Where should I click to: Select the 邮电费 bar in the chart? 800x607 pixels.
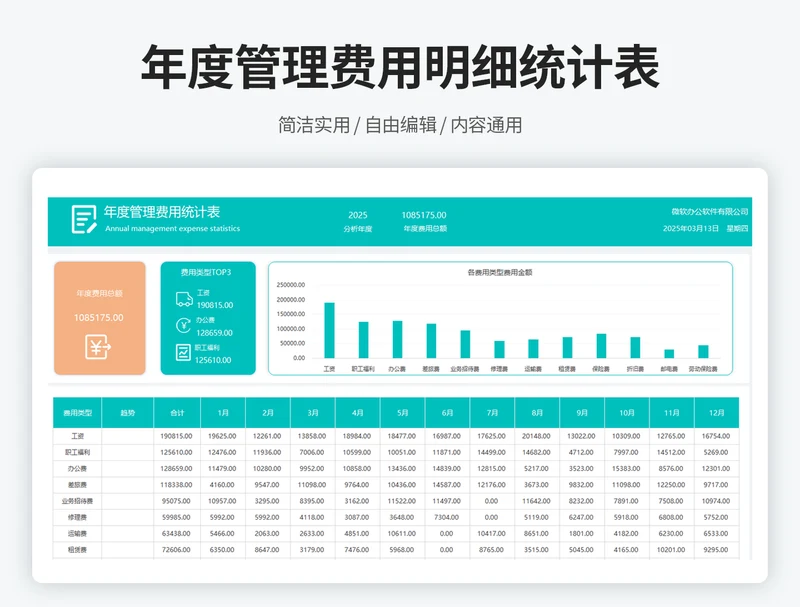point(669,353)
